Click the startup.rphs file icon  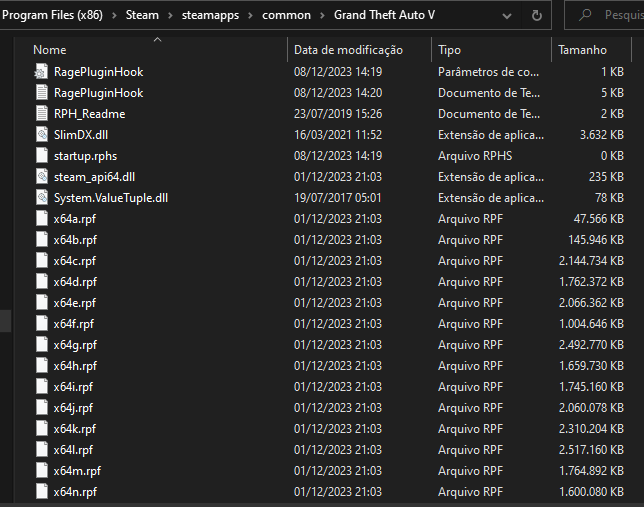(41, 155)
